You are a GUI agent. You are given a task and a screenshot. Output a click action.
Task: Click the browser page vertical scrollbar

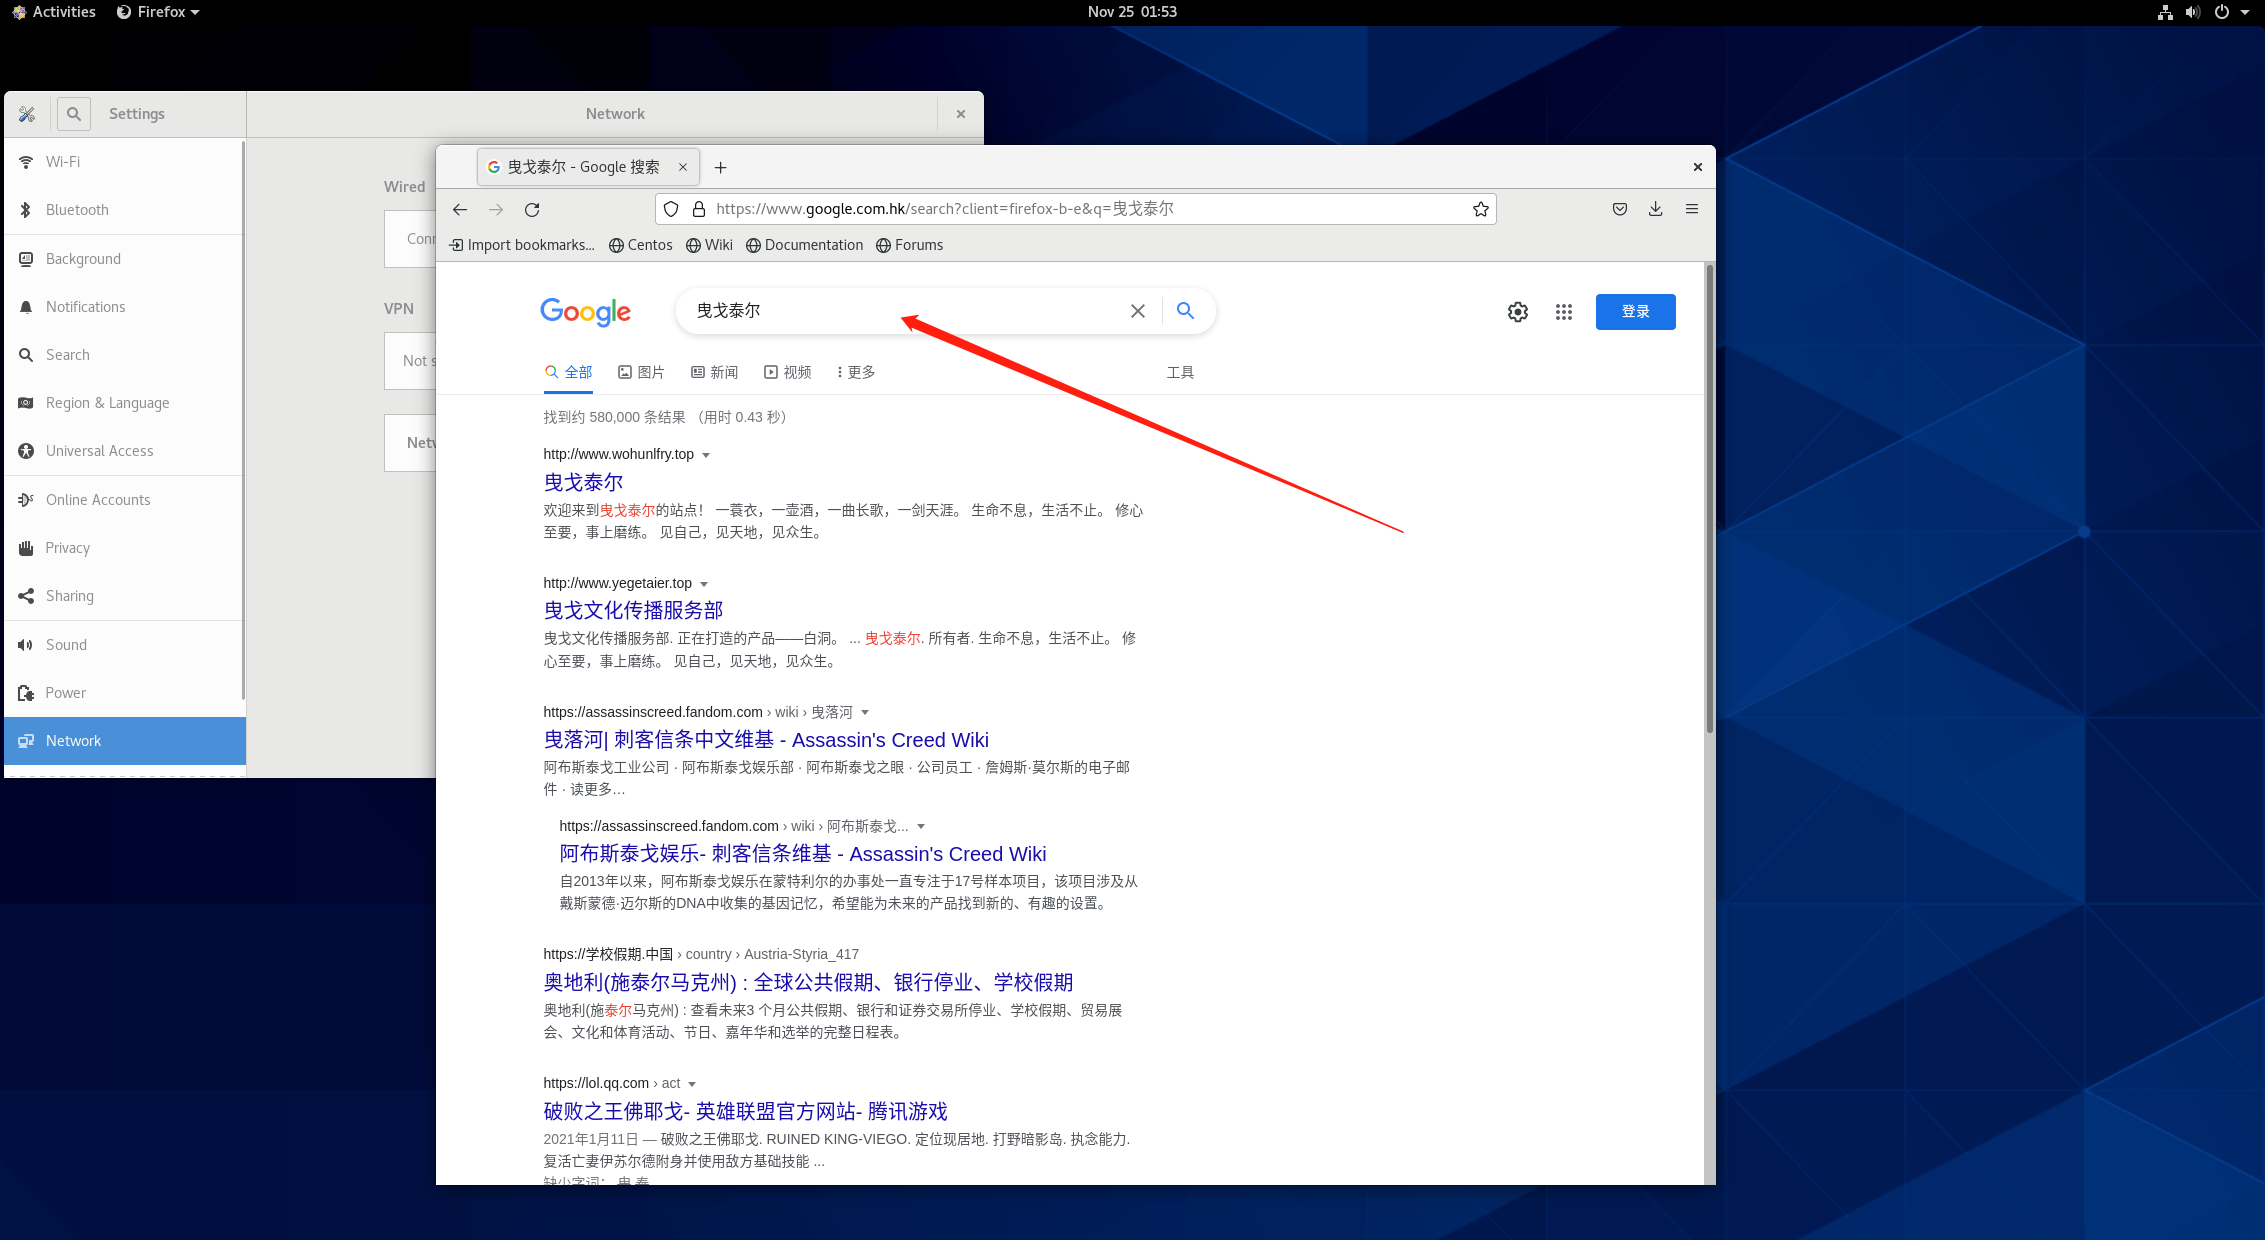1709,500
